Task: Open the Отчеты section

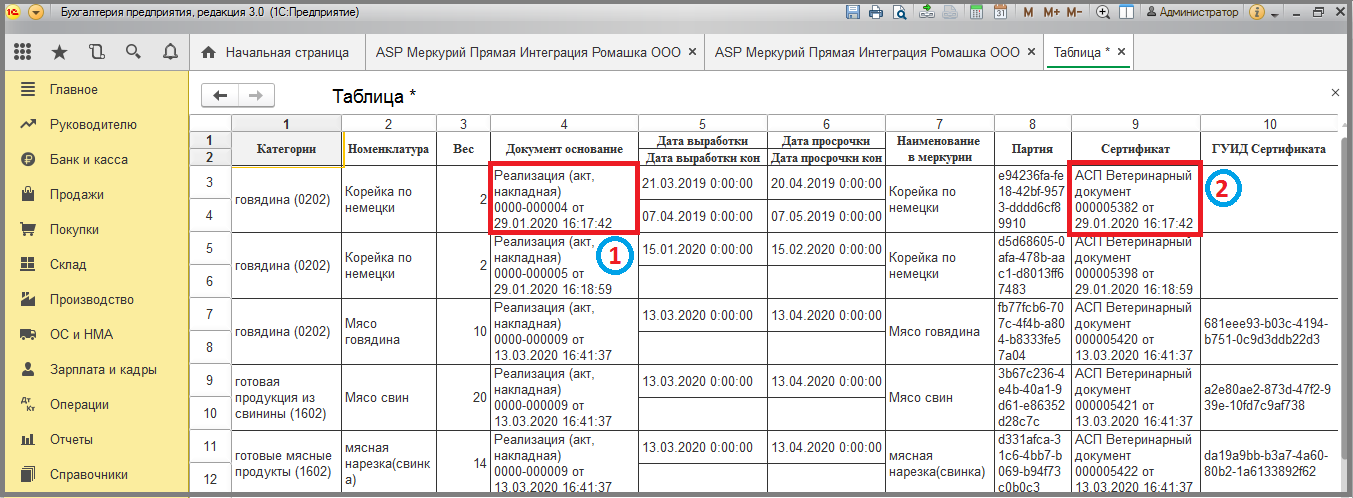Action: pos(95,440)
